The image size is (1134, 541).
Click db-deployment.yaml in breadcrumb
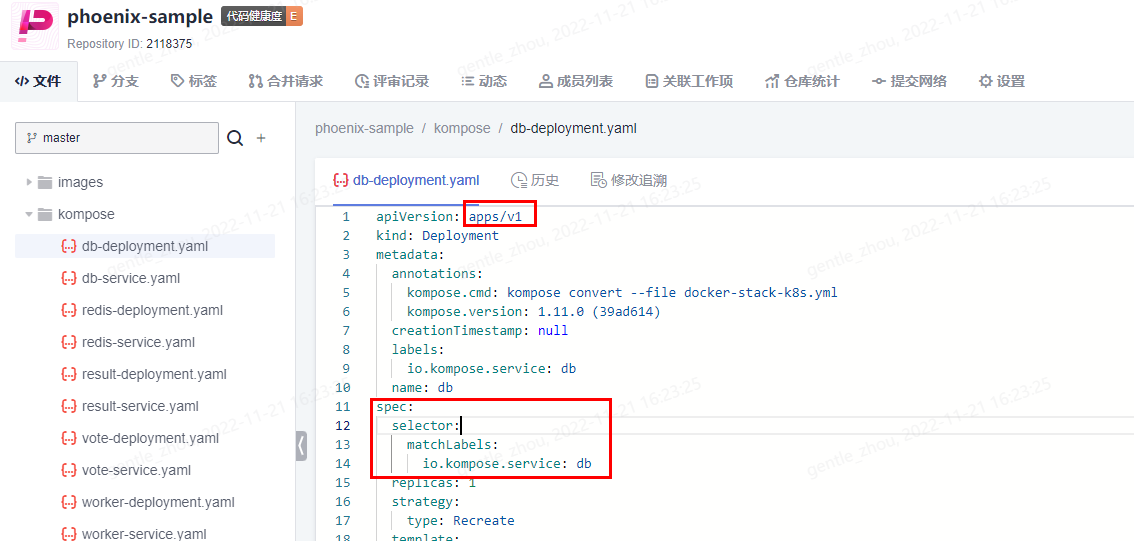(574, 128)
